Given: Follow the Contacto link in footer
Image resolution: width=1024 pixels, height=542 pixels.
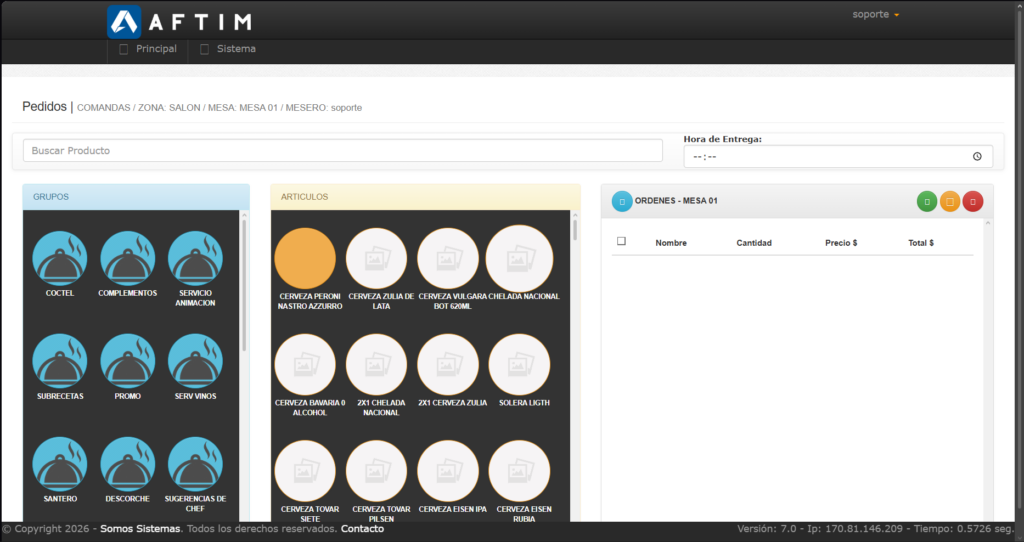Looking at the screenshot, I should [362, 529].
